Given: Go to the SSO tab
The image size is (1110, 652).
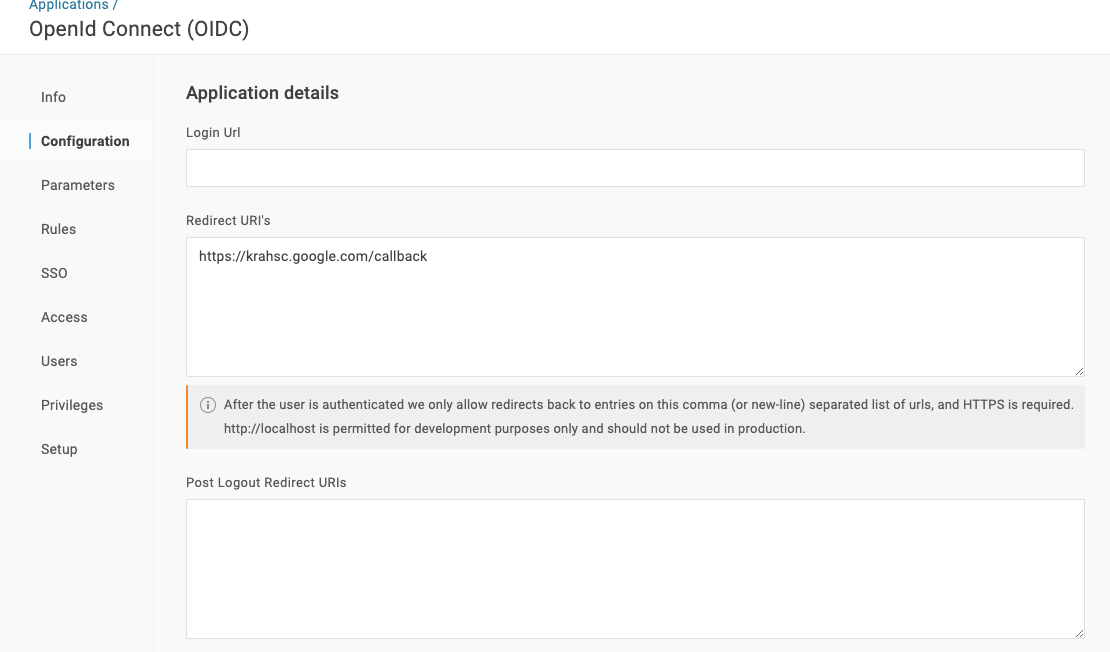Looking at the screenshot, I should (x=54, y=273).
